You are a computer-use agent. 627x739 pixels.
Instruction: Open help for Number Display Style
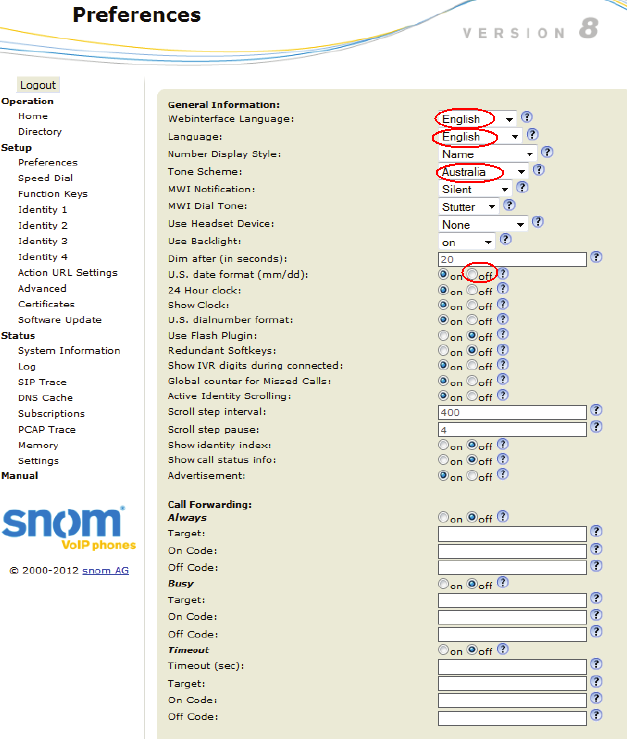click(546, 153)
